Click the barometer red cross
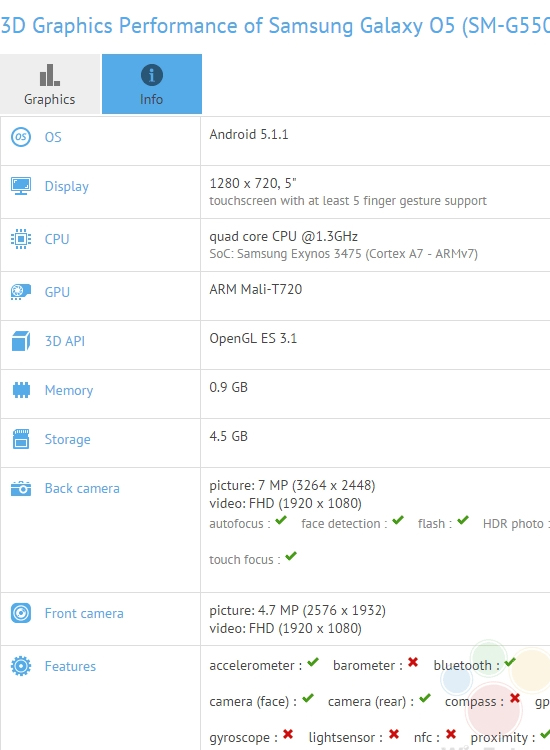The image size is (550, 750). coord(413,662)
